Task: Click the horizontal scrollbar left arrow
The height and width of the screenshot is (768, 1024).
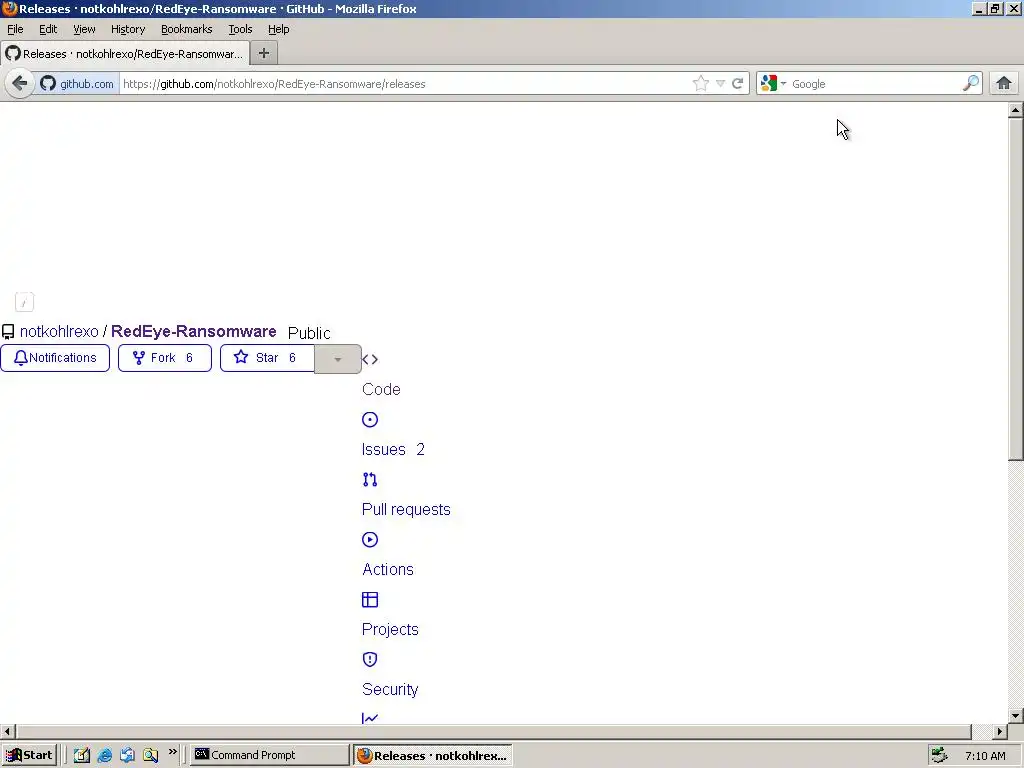Action: point(7,731)
